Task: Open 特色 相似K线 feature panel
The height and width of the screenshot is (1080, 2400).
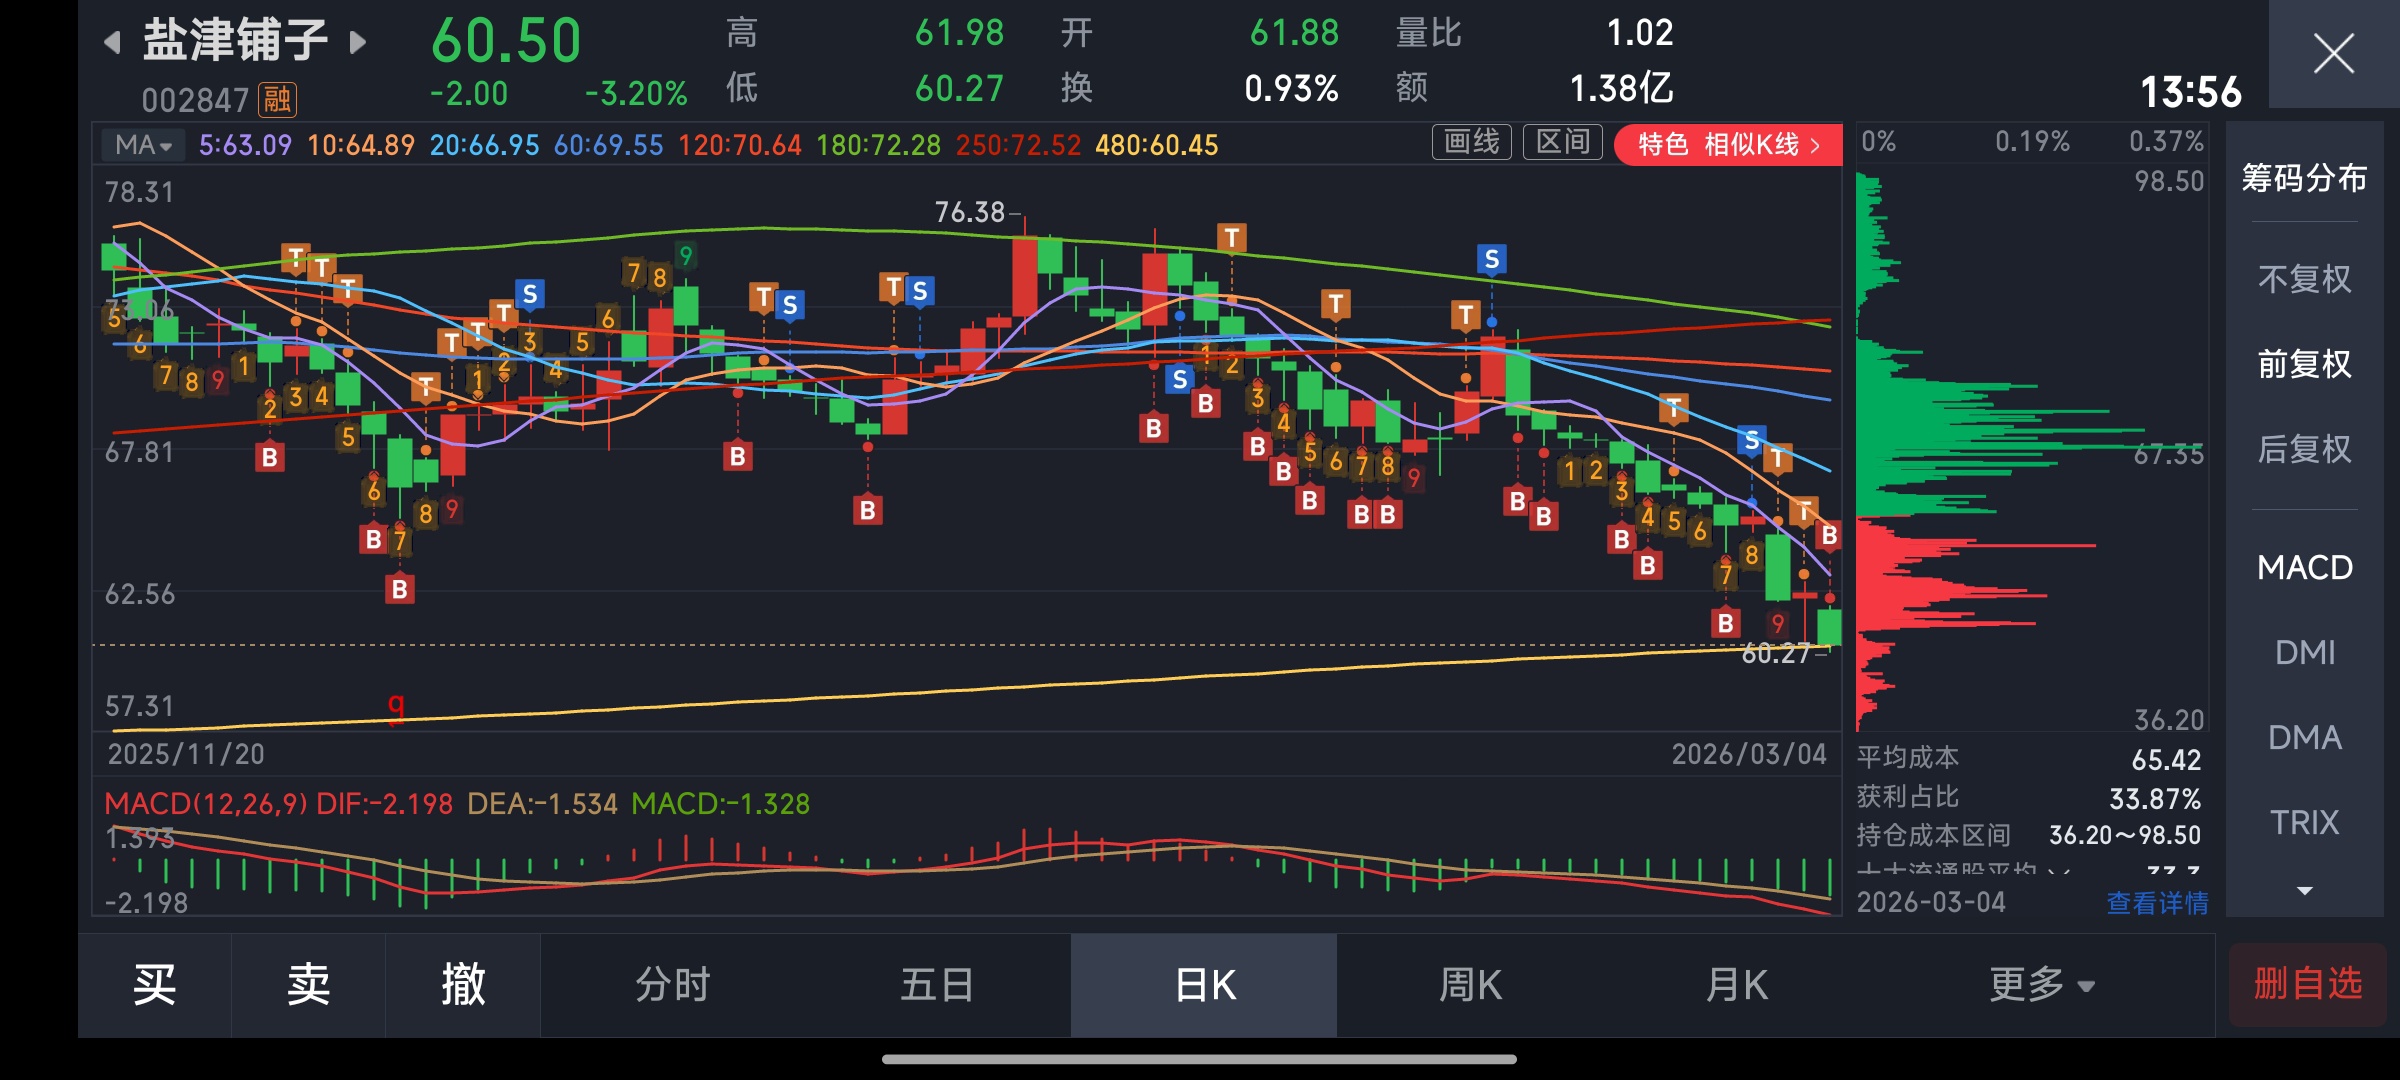Action: point(1728,145)
